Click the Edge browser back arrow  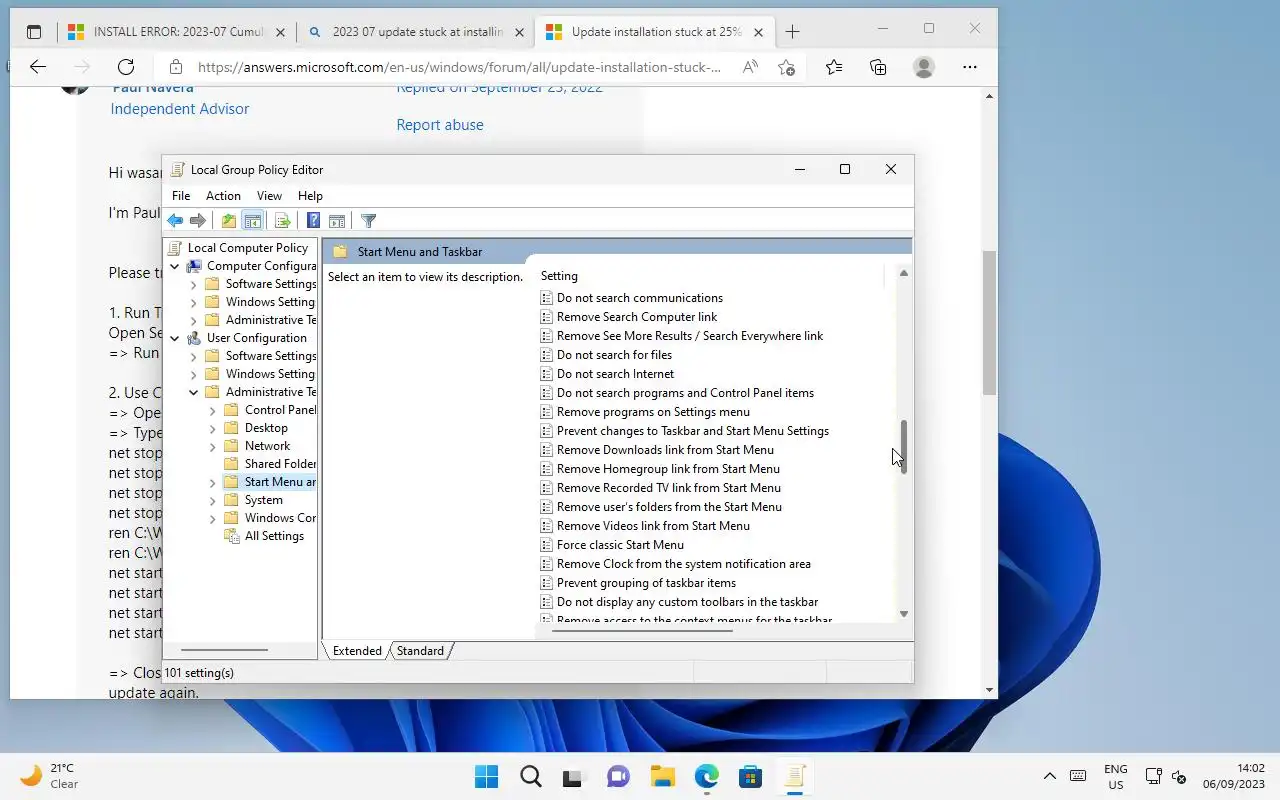tap(38, 67)
